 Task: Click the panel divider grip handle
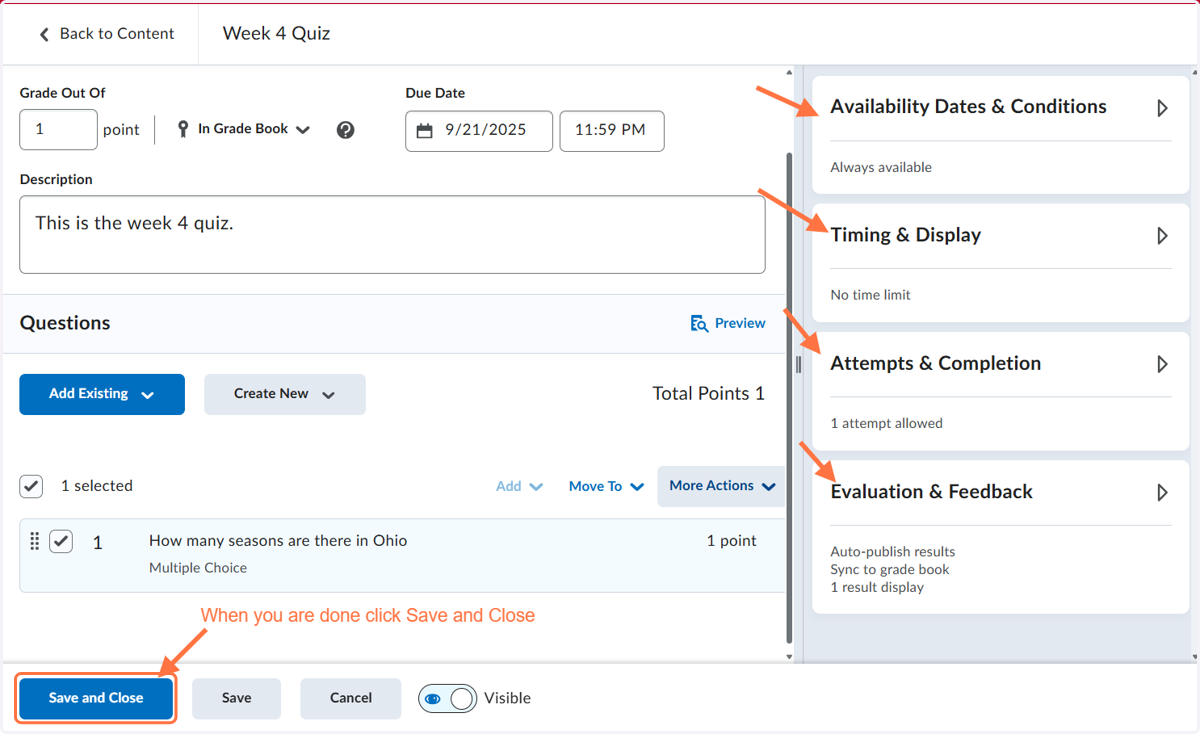[x=798, y=364]
